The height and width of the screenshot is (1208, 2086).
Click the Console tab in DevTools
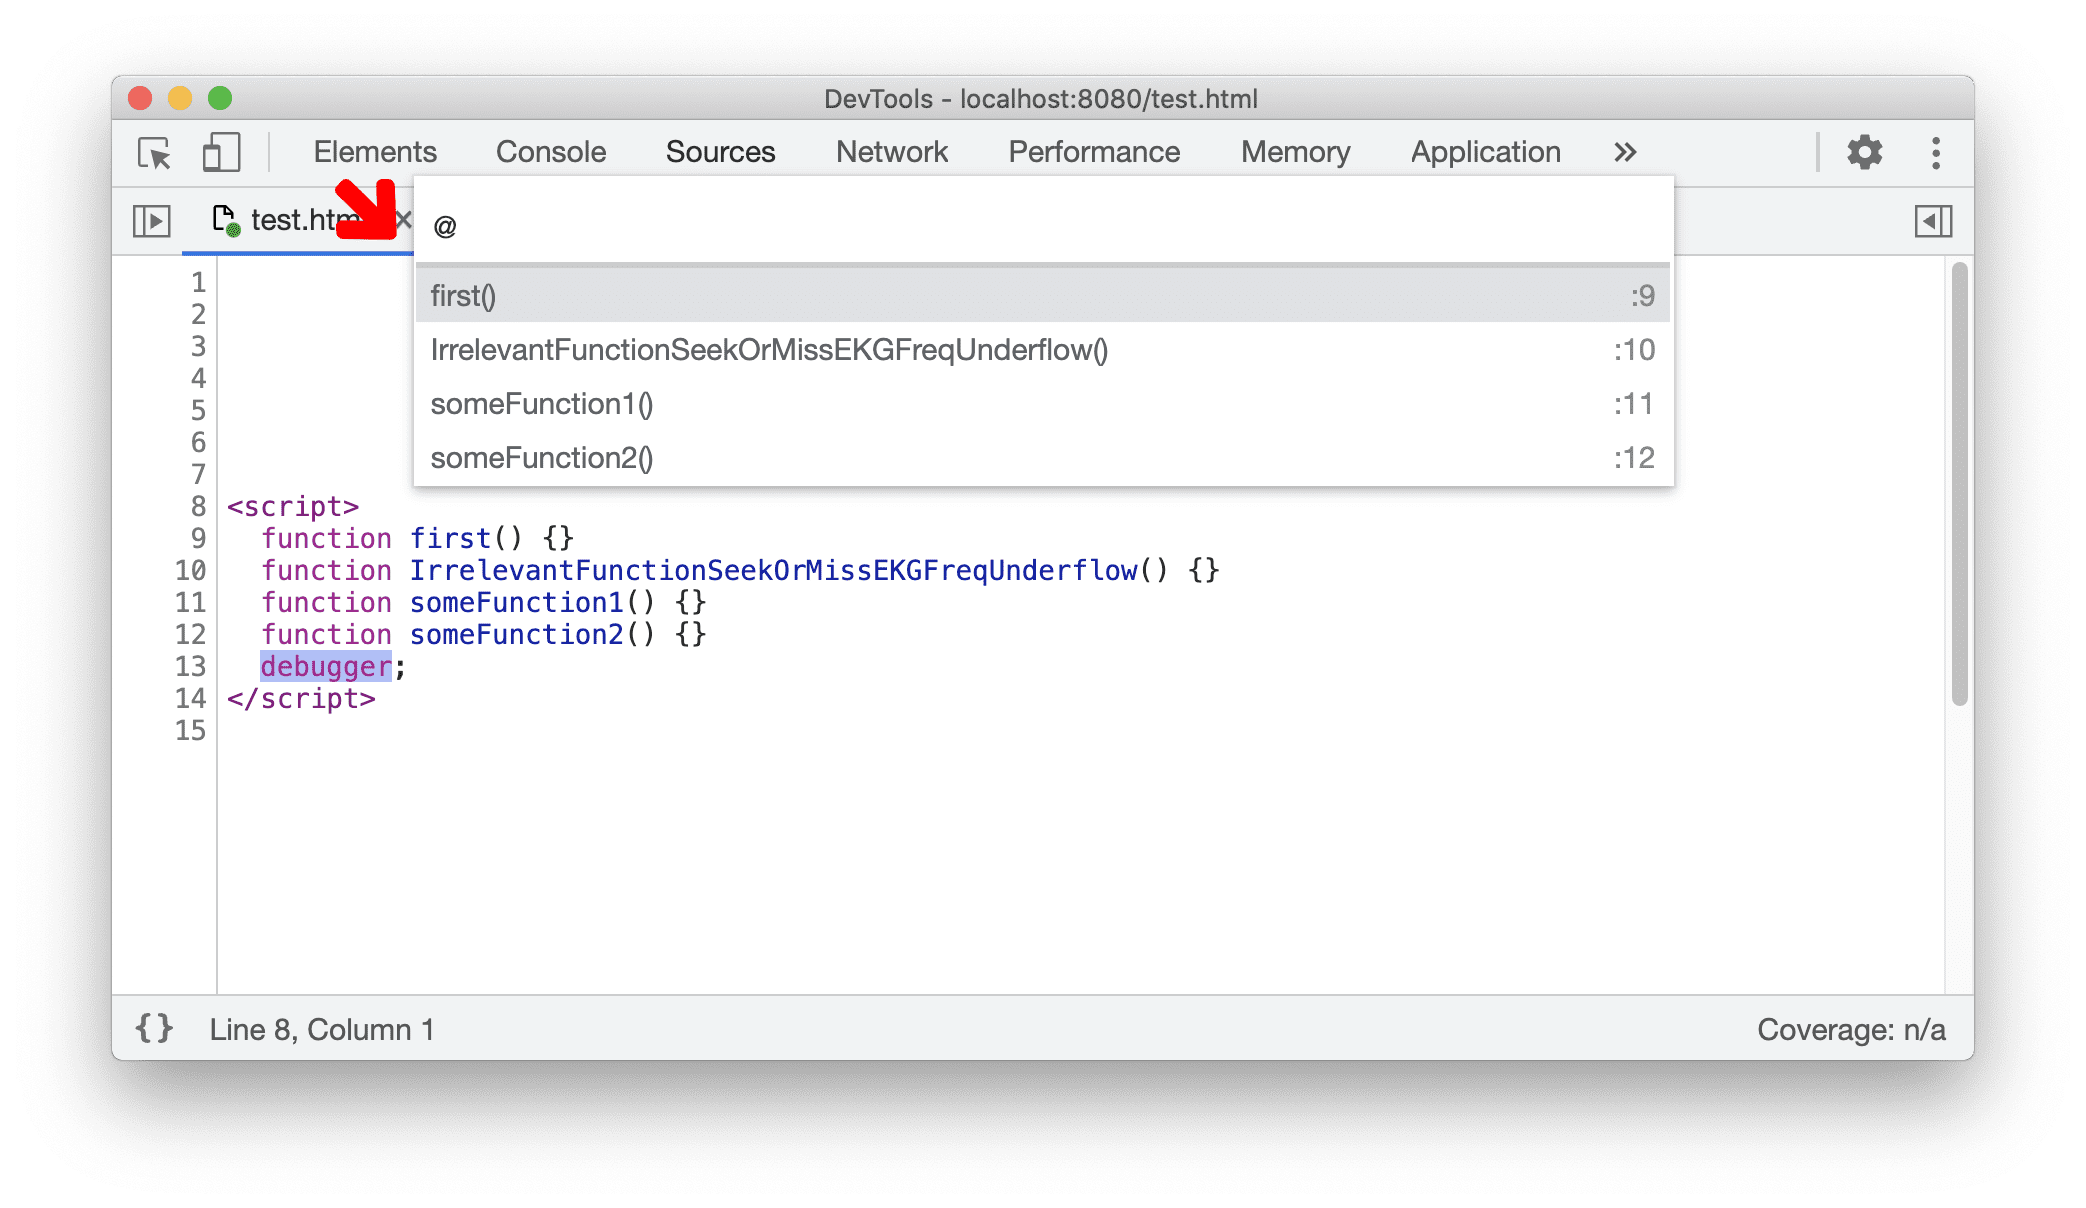coord(552,151)
